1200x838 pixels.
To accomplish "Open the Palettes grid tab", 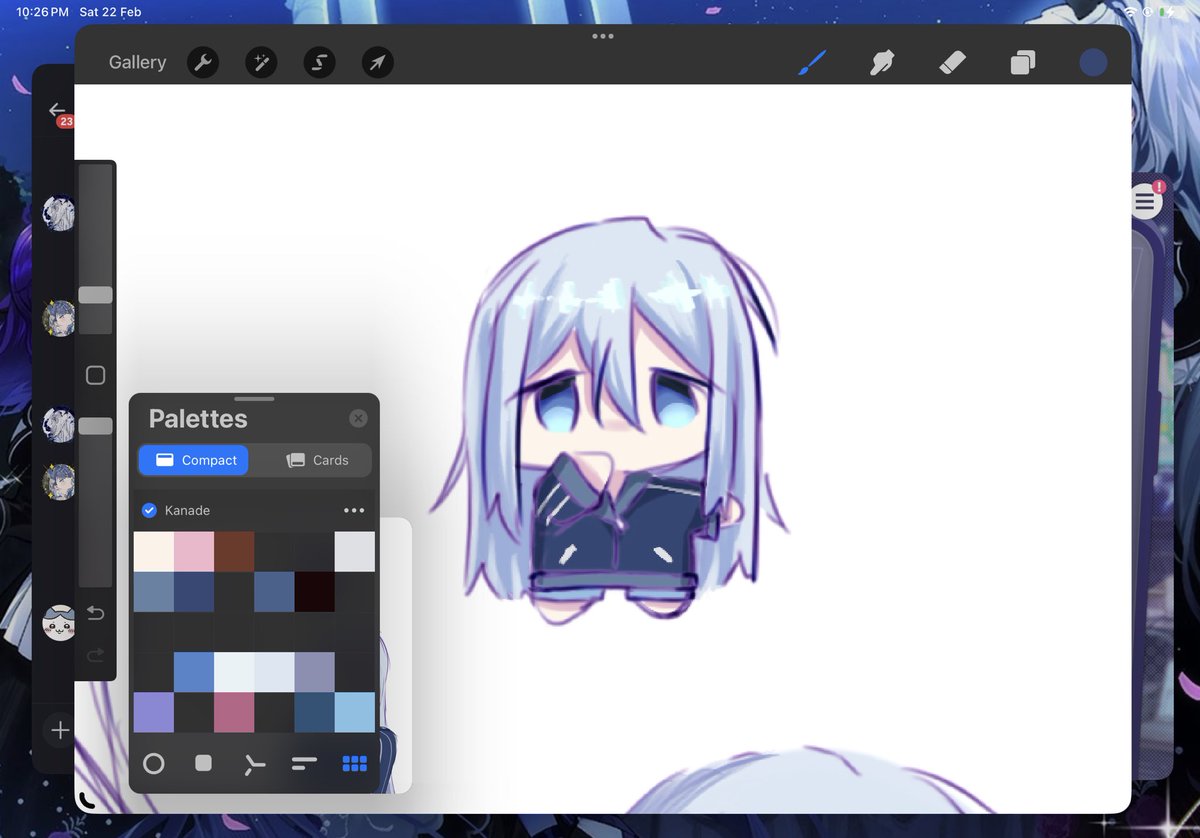I will click(355, 764).
